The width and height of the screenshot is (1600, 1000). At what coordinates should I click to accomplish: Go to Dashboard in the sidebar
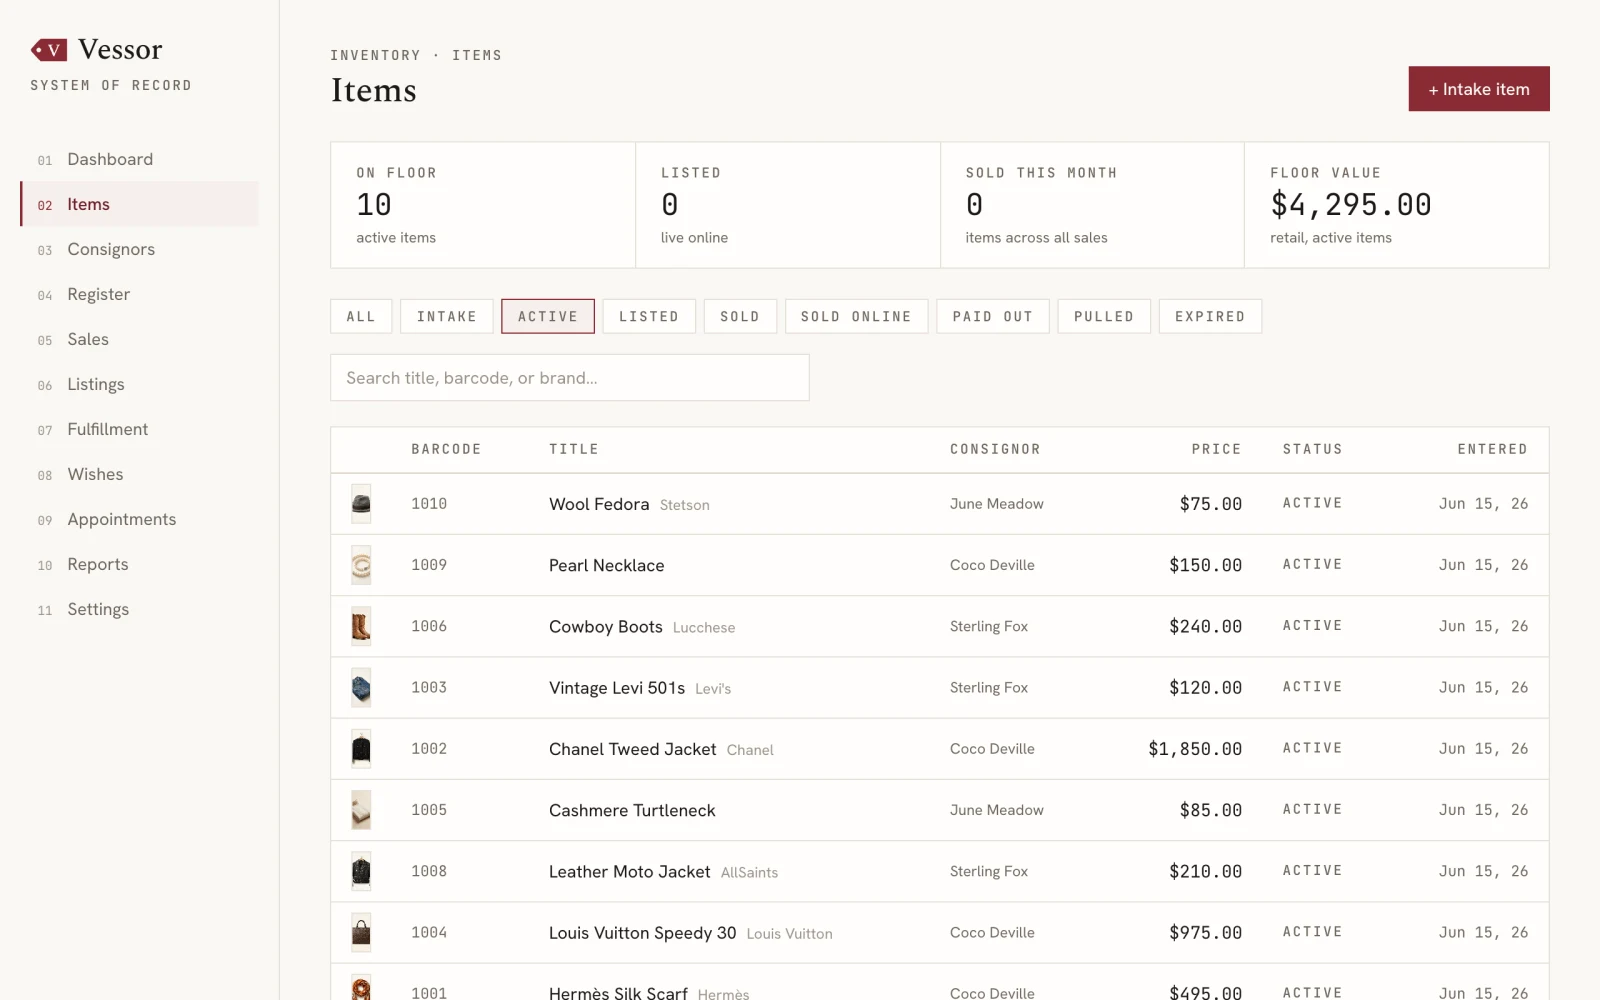139,159
